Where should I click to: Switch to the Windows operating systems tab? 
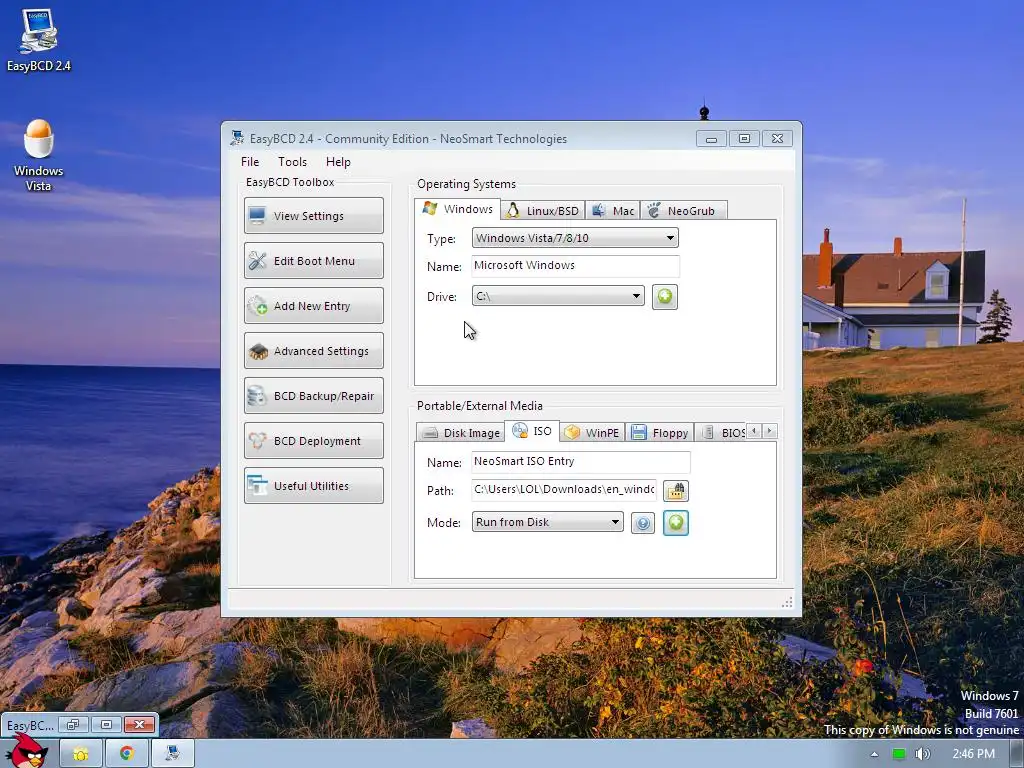click(x=457, y=209)
